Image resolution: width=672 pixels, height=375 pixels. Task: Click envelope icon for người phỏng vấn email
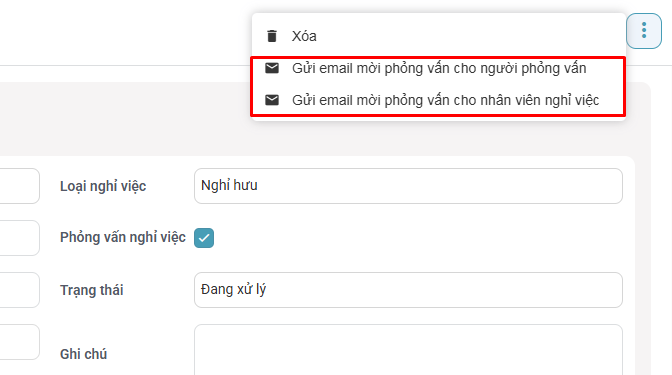click(x=272, y=68)
